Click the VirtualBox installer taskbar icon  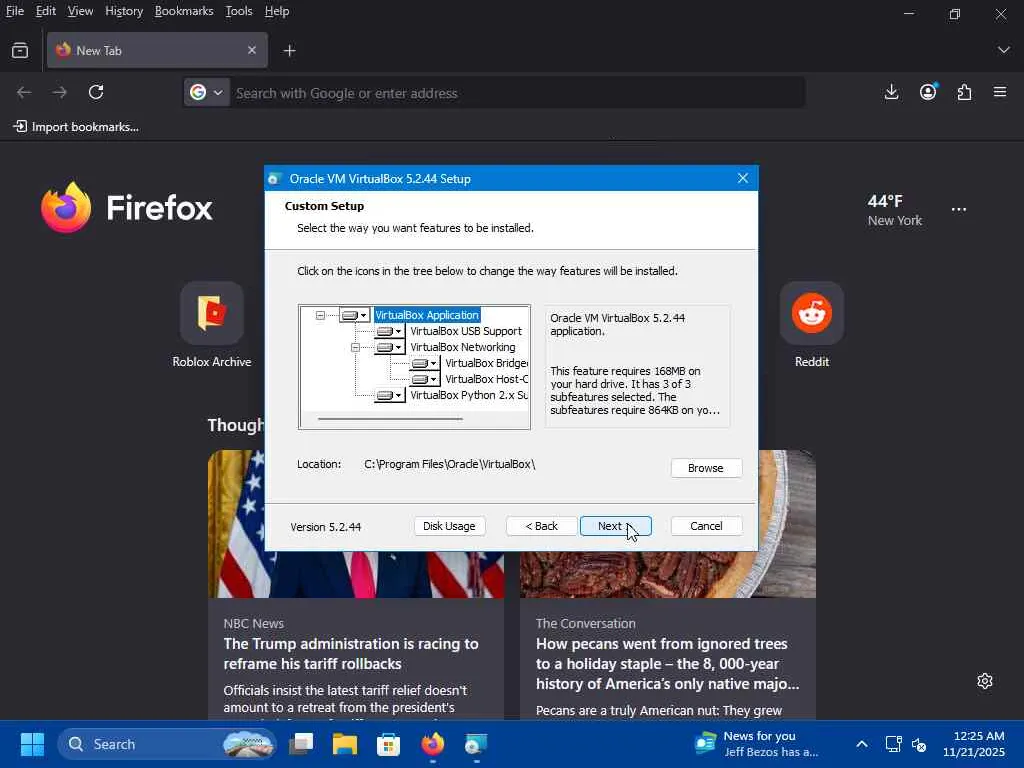point(476,744)
